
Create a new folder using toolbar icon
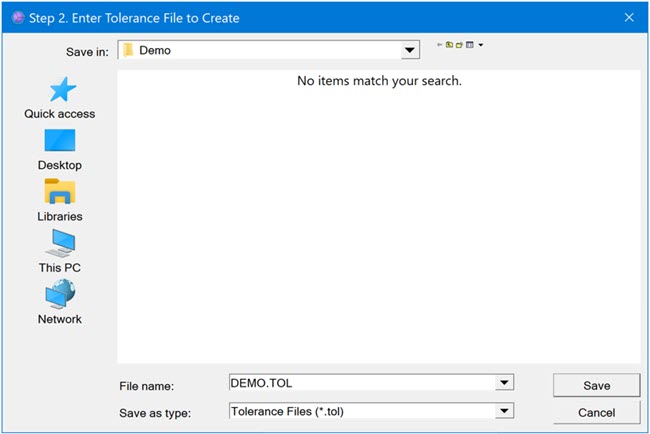click(x=460, y=45)
